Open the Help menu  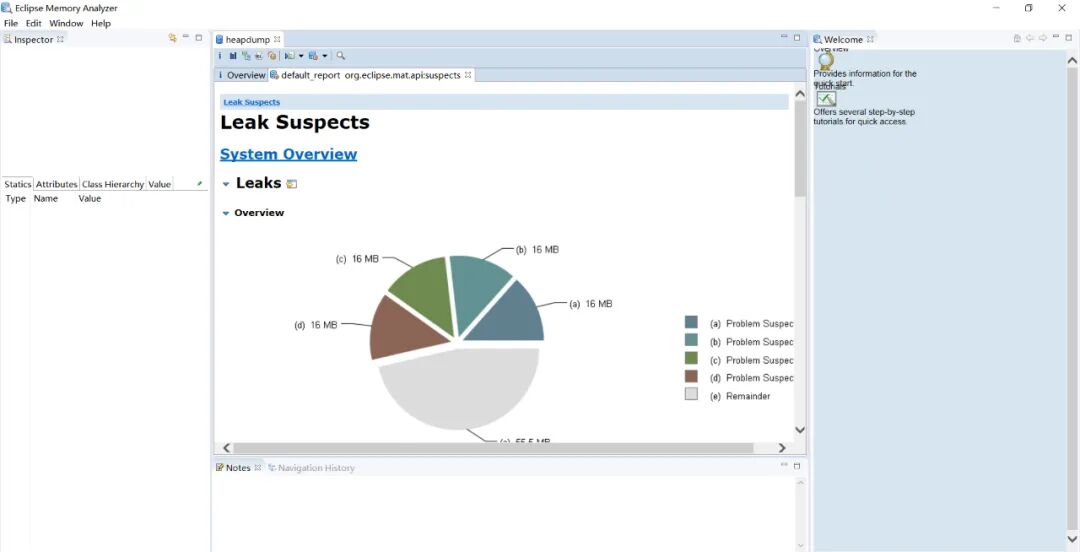pyautogui.click(x=101, y=23)
